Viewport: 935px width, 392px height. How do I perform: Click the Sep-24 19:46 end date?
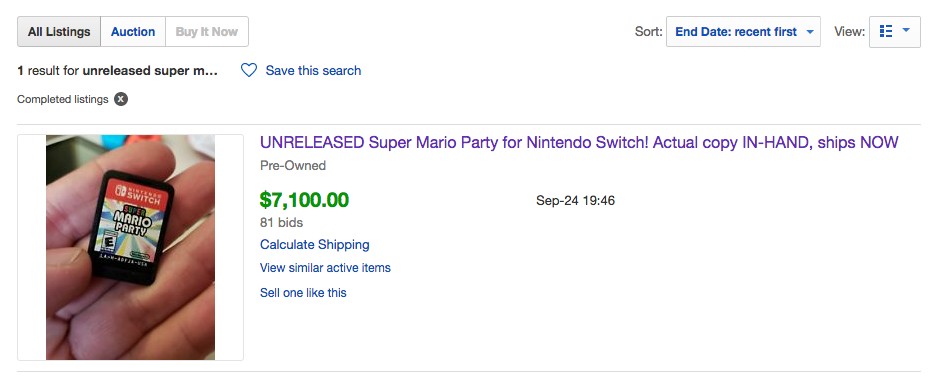(x=575, y=200)
